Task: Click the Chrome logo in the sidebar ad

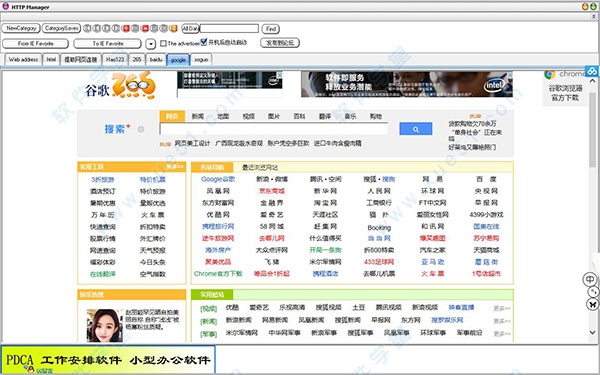Action: (x=549, y=74)
